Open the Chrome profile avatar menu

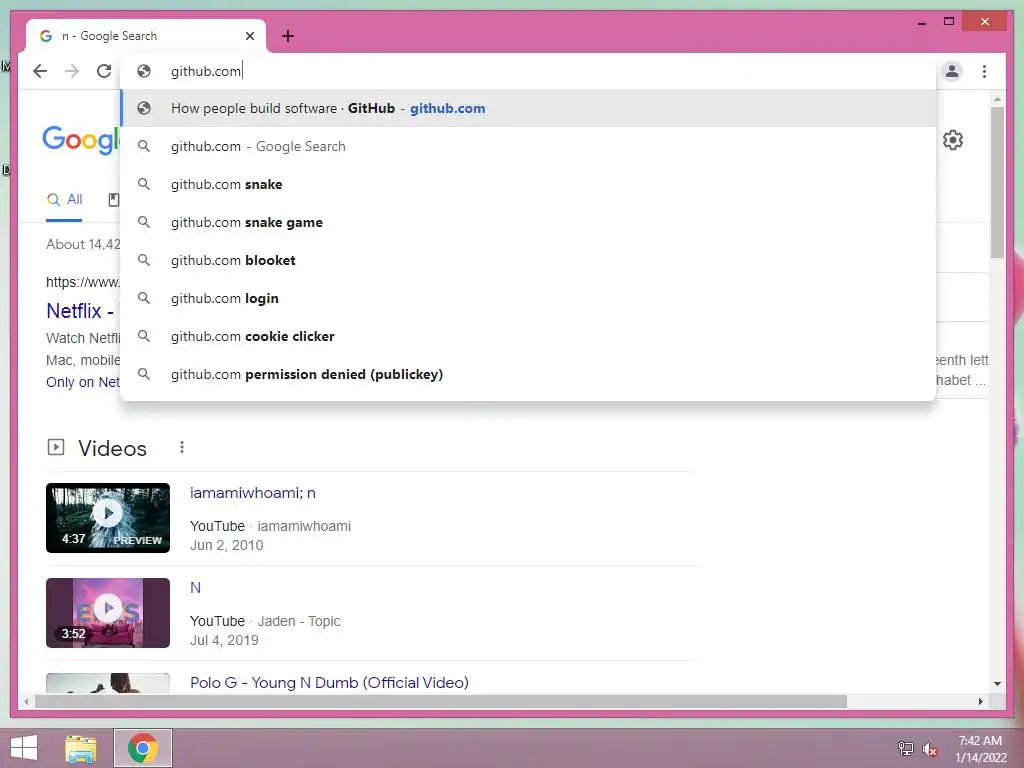[952, 71]
